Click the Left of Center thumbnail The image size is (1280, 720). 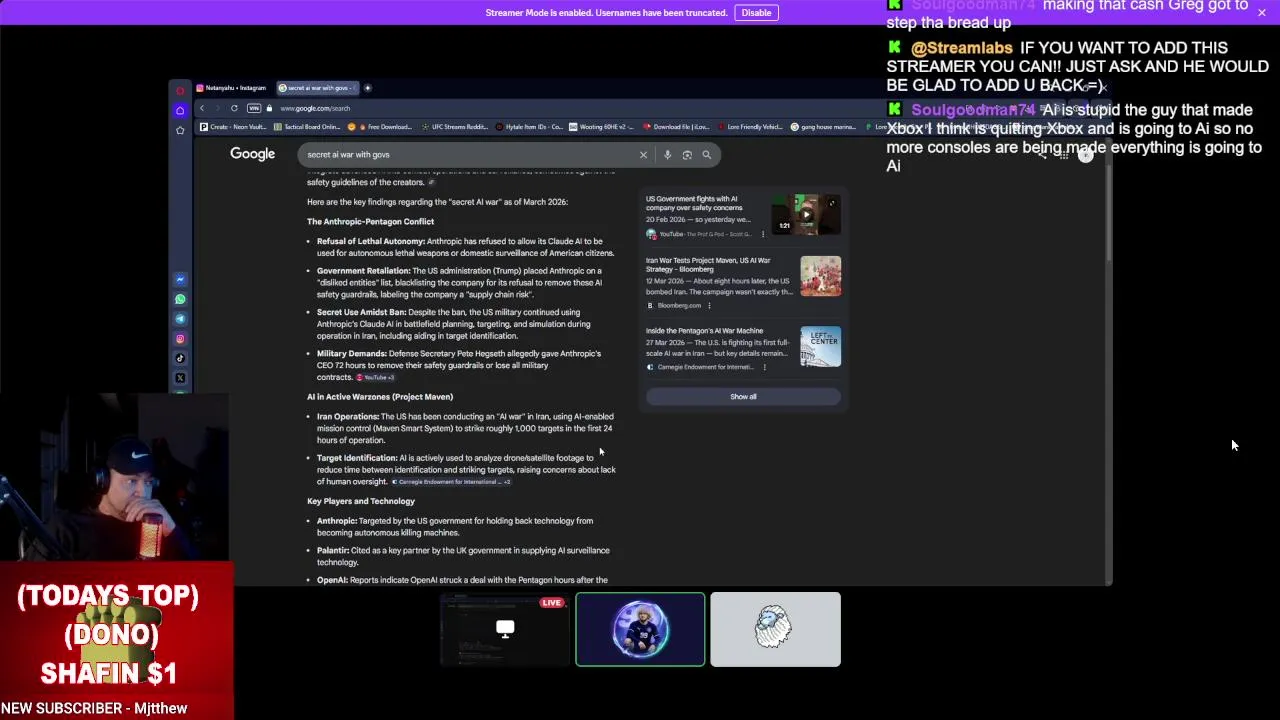pos(820,346)
